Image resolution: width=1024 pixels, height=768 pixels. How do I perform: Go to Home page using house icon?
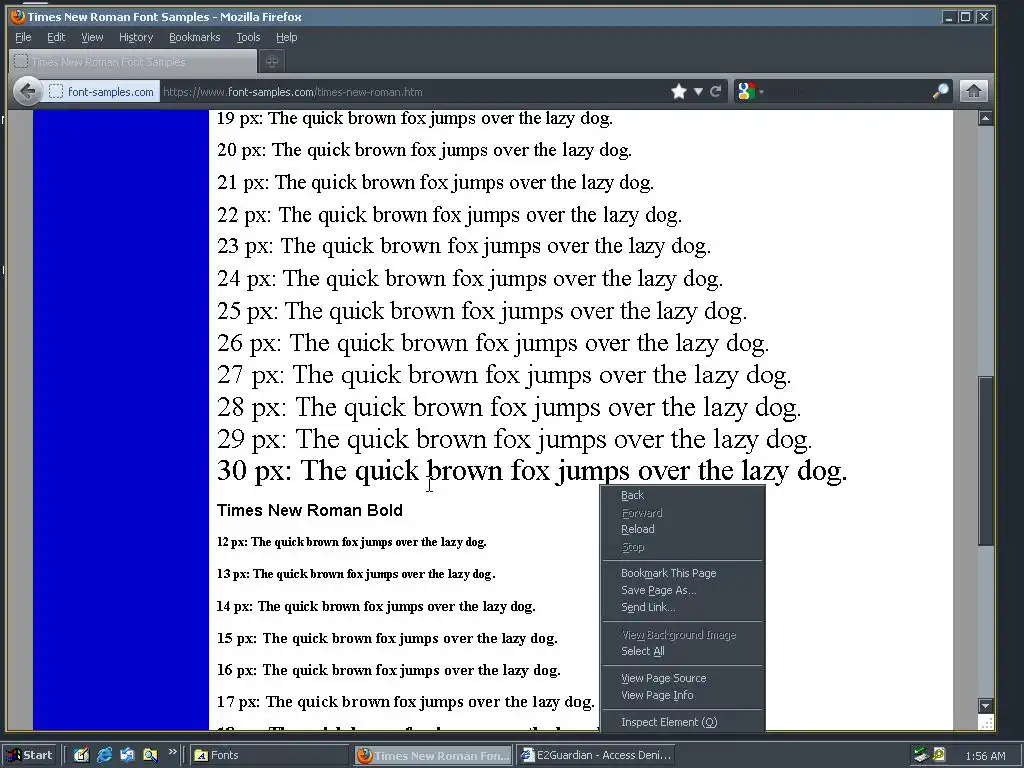pos(973,91)
